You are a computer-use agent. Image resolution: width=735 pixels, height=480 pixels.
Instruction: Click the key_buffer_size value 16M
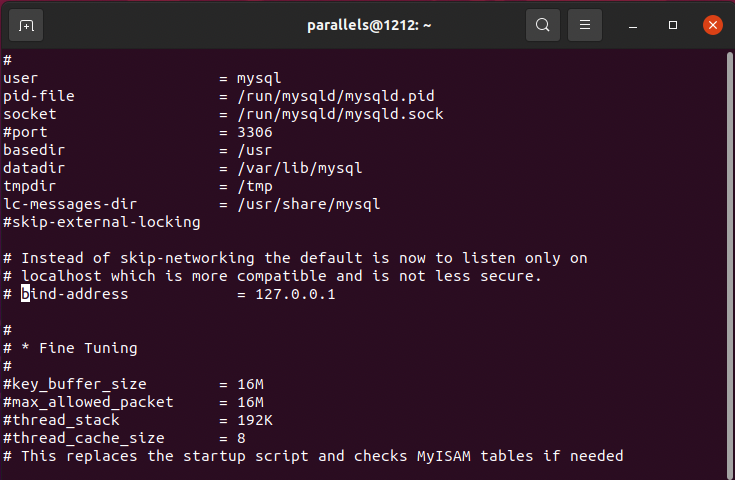coord(250,384)
